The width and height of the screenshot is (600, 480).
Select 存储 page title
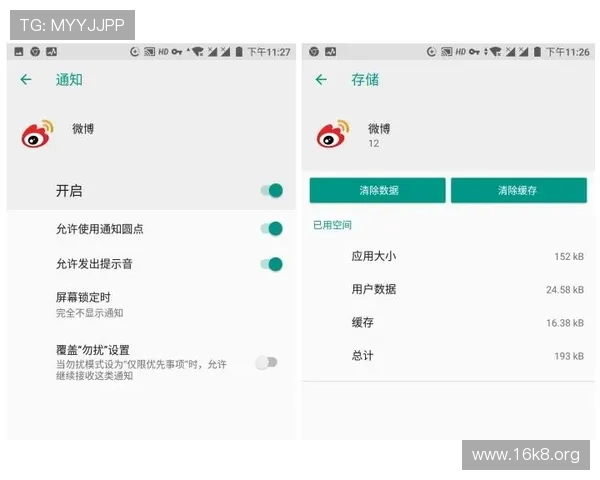(x=365, y=80)
